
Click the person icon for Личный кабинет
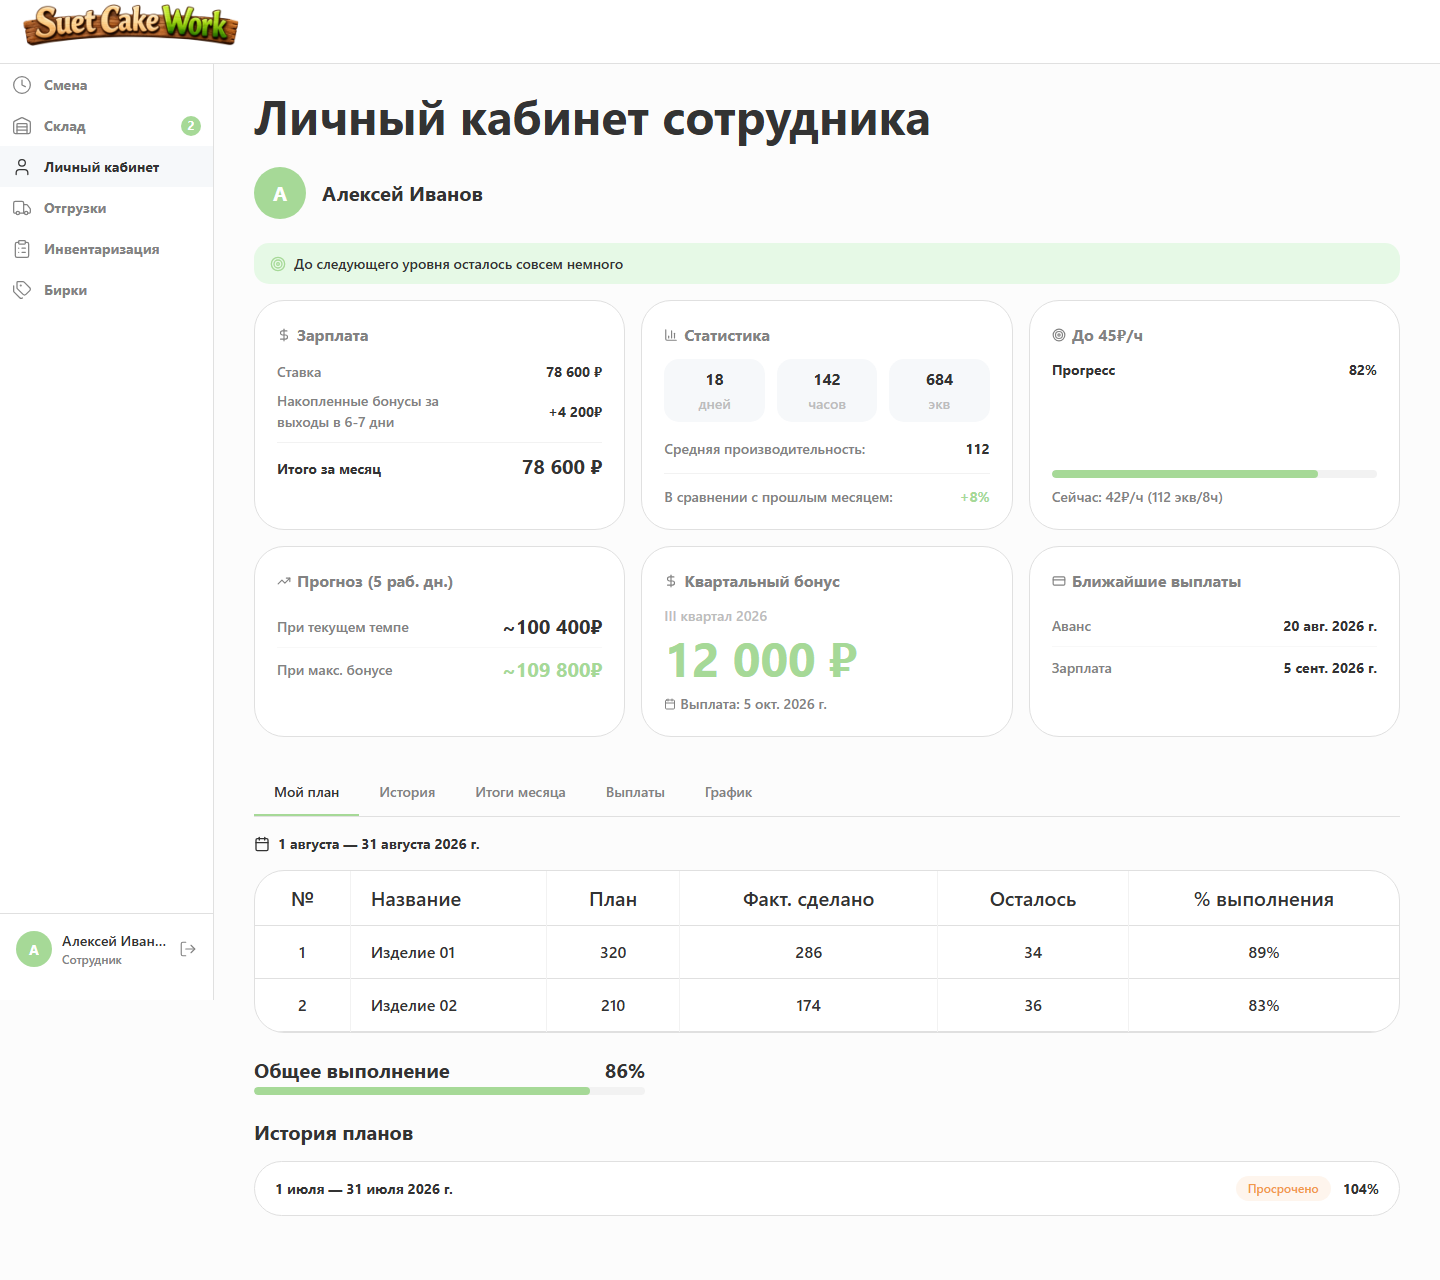(x=22, y=167)
